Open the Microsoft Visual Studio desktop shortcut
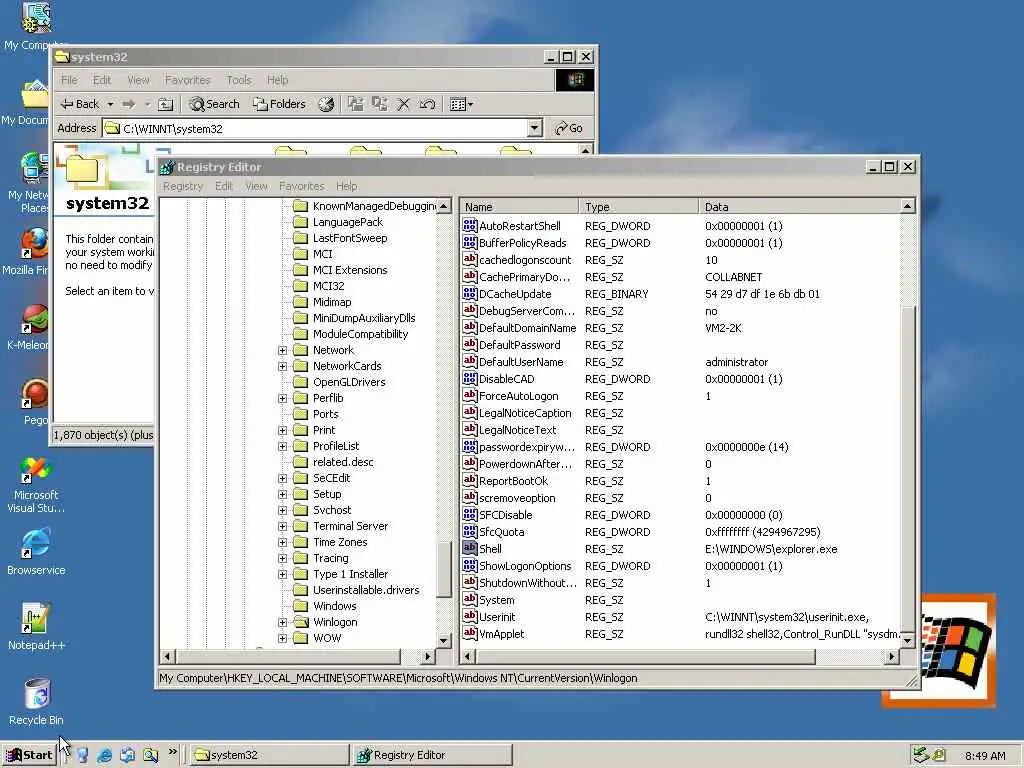Viewport: 1024px width, 768px height. click(x=36, y=485)
